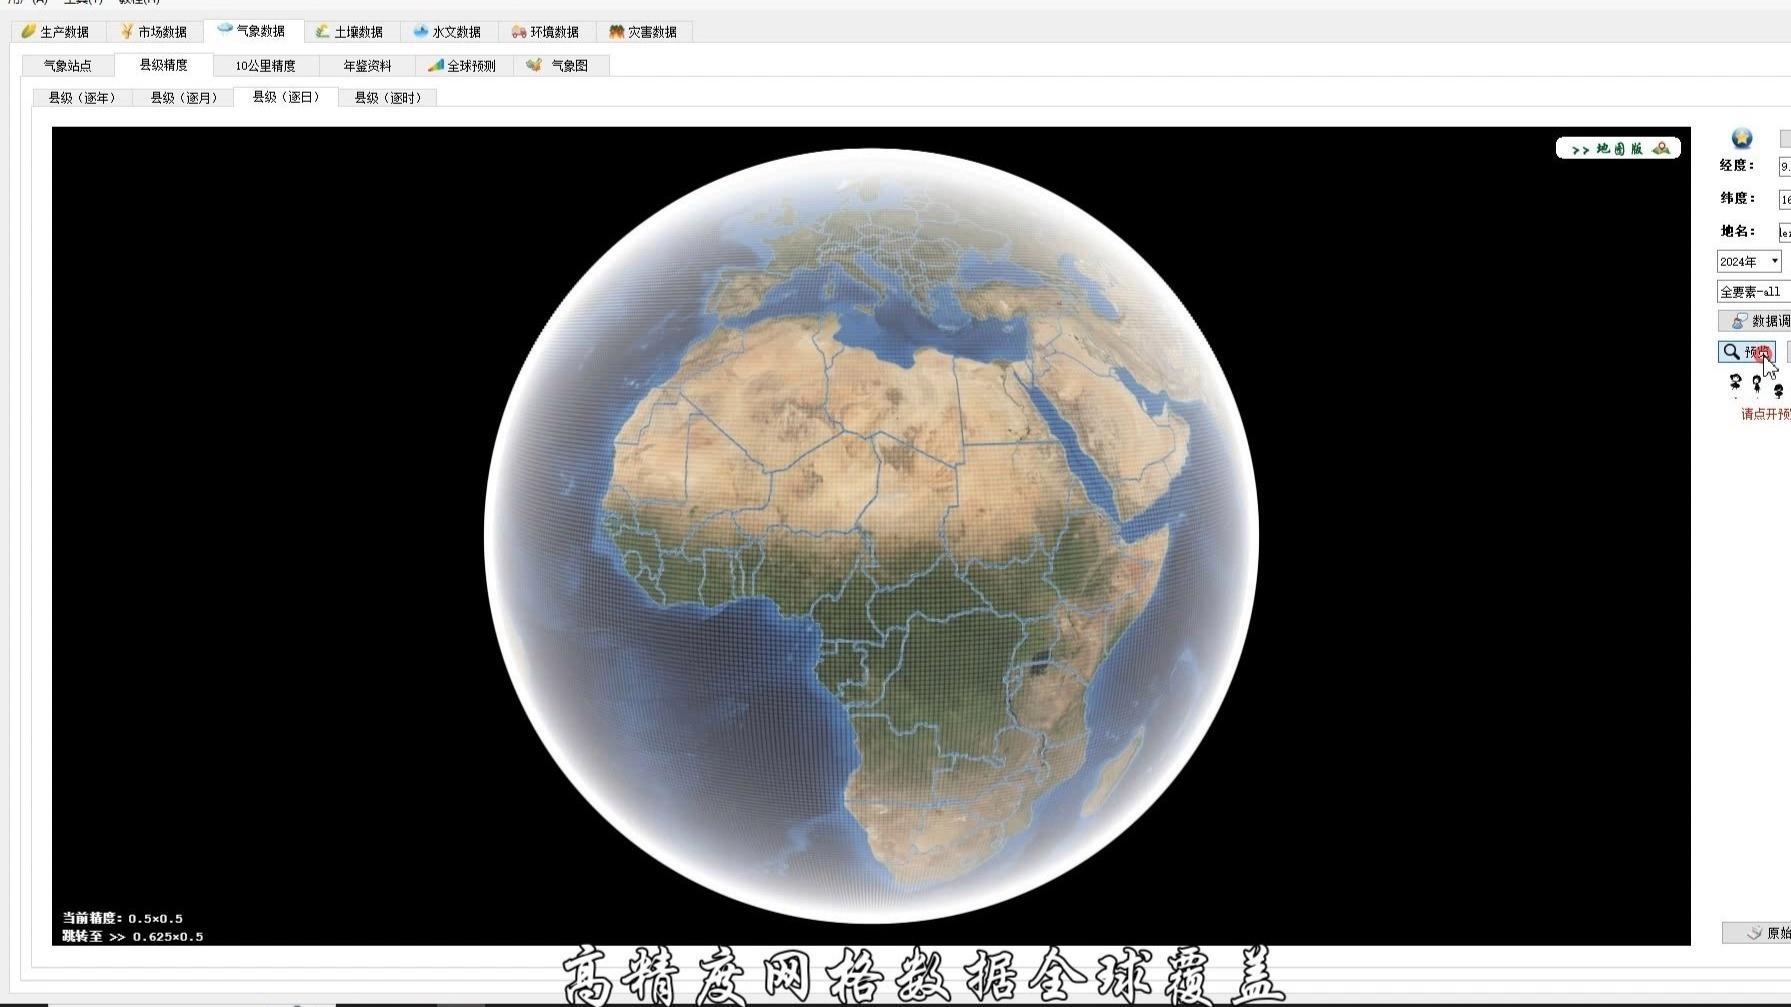Switch to the 环境数据 tab
1791x1007 pixels.
(546, 32)
